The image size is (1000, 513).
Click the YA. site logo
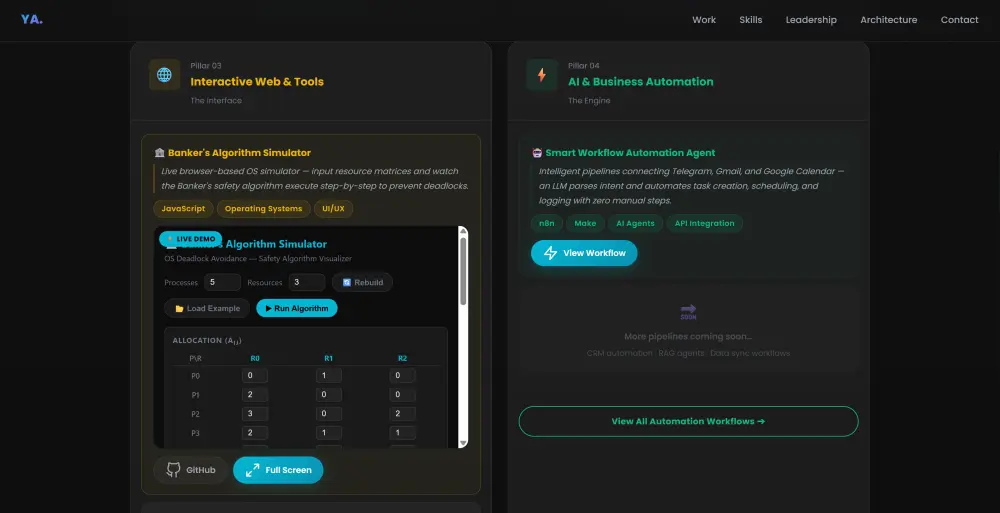click(31, 19)
